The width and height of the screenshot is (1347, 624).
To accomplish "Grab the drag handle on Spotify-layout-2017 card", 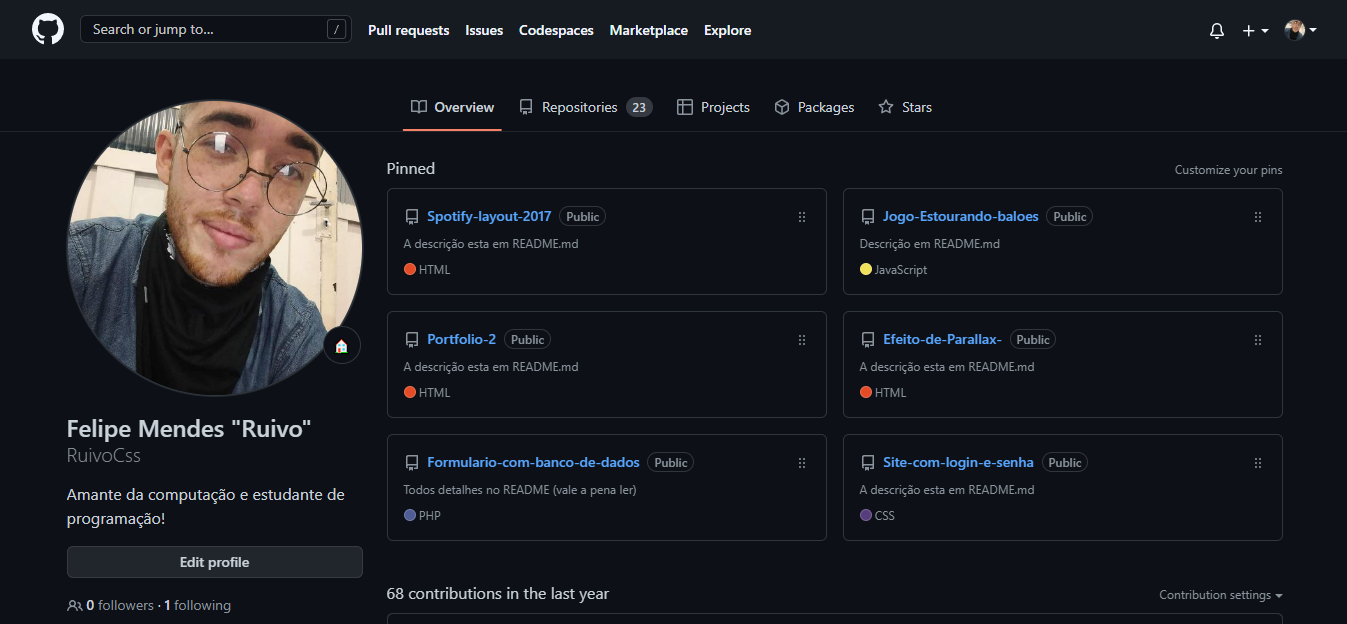I will pos(802,217).
